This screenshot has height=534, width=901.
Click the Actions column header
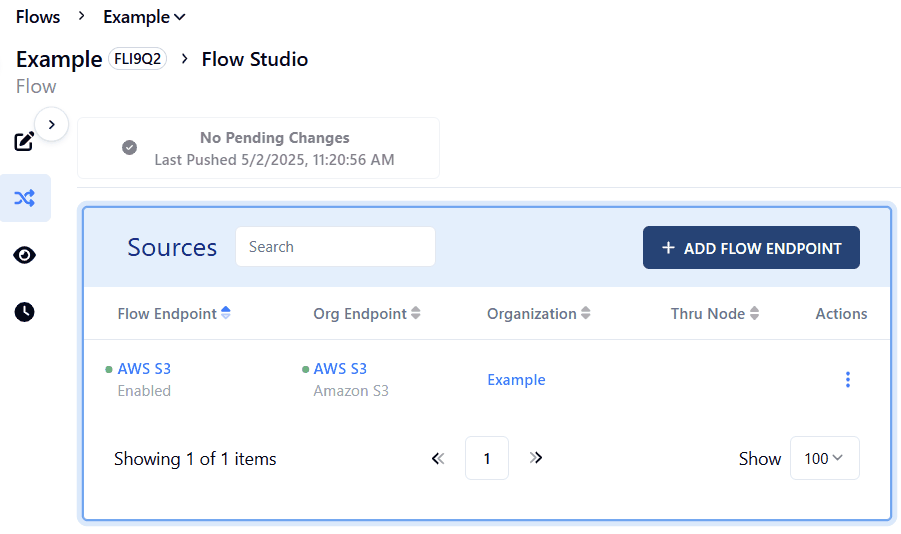pyautogui.click(x=841, y=313)
